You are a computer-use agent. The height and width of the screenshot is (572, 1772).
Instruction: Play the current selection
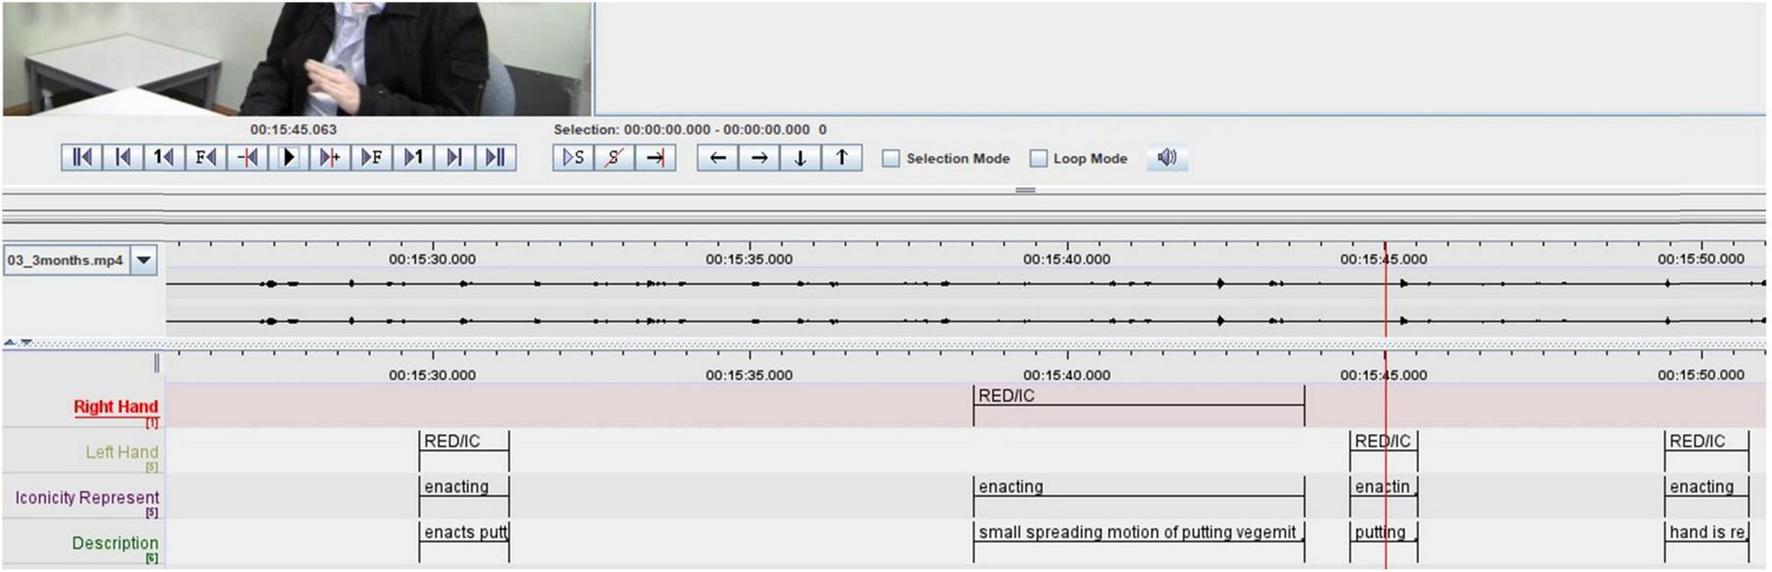573,158
